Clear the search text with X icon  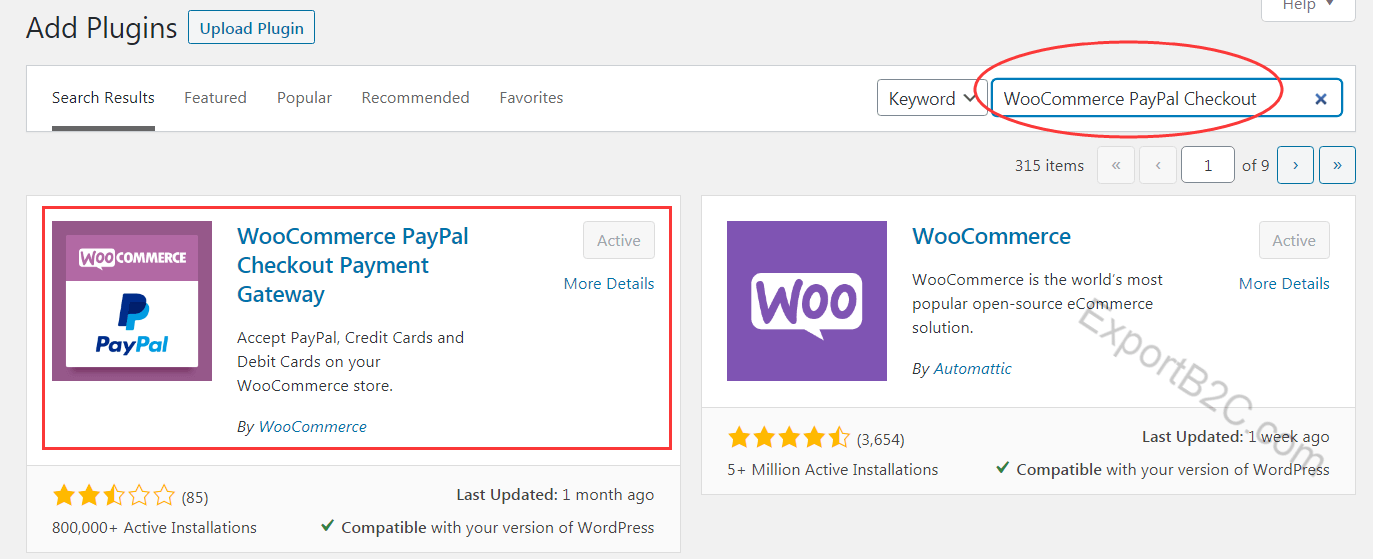tap(1321, 99)
